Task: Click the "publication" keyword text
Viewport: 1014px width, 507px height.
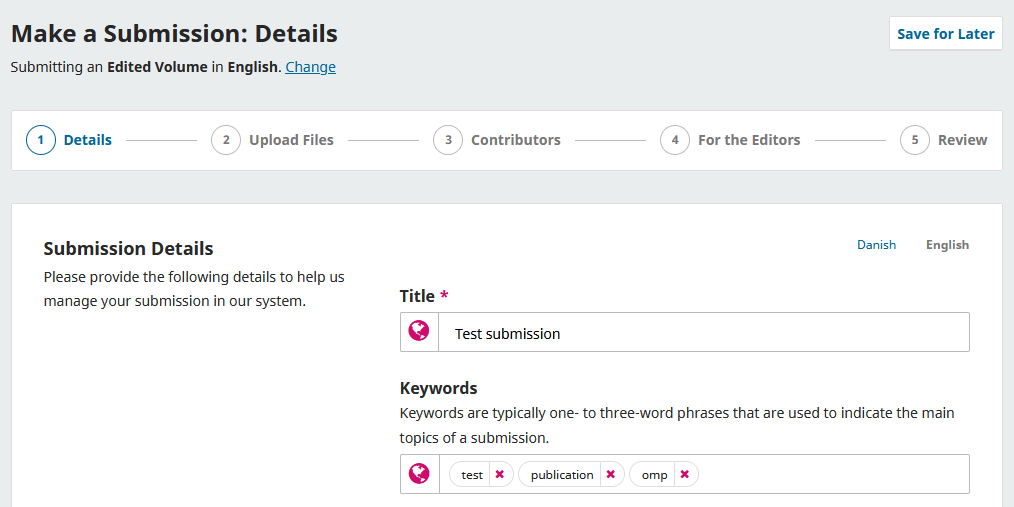Action: [x=562, y=475]
